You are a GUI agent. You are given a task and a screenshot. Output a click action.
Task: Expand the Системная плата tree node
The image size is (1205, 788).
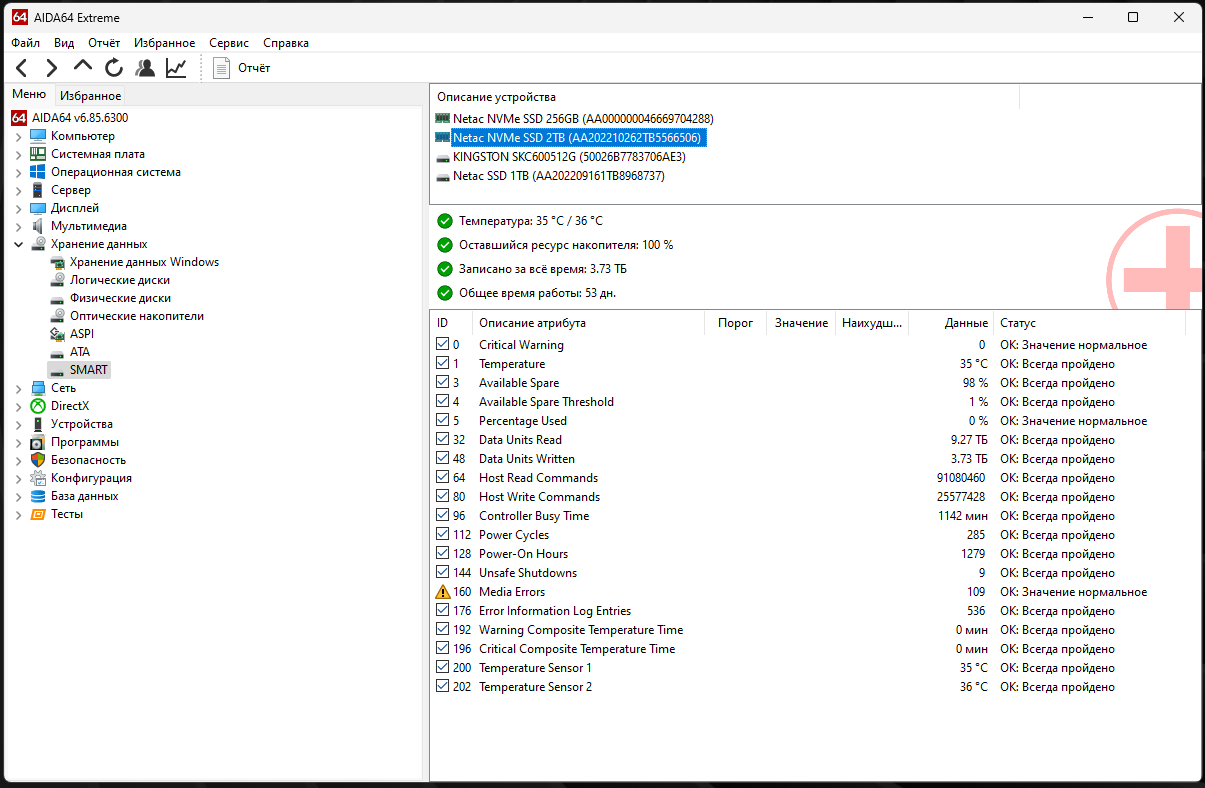[18, 154]
